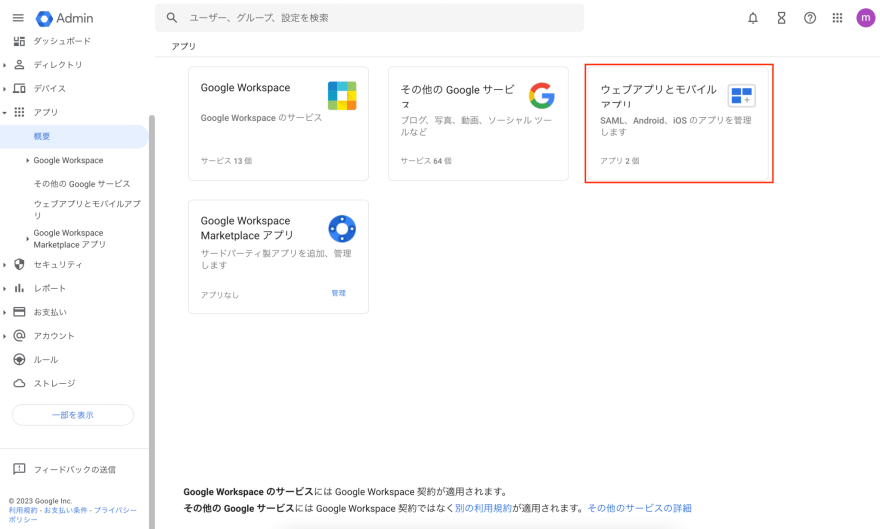Click 管理 link on Marketplace card

(x=338, y=293)
